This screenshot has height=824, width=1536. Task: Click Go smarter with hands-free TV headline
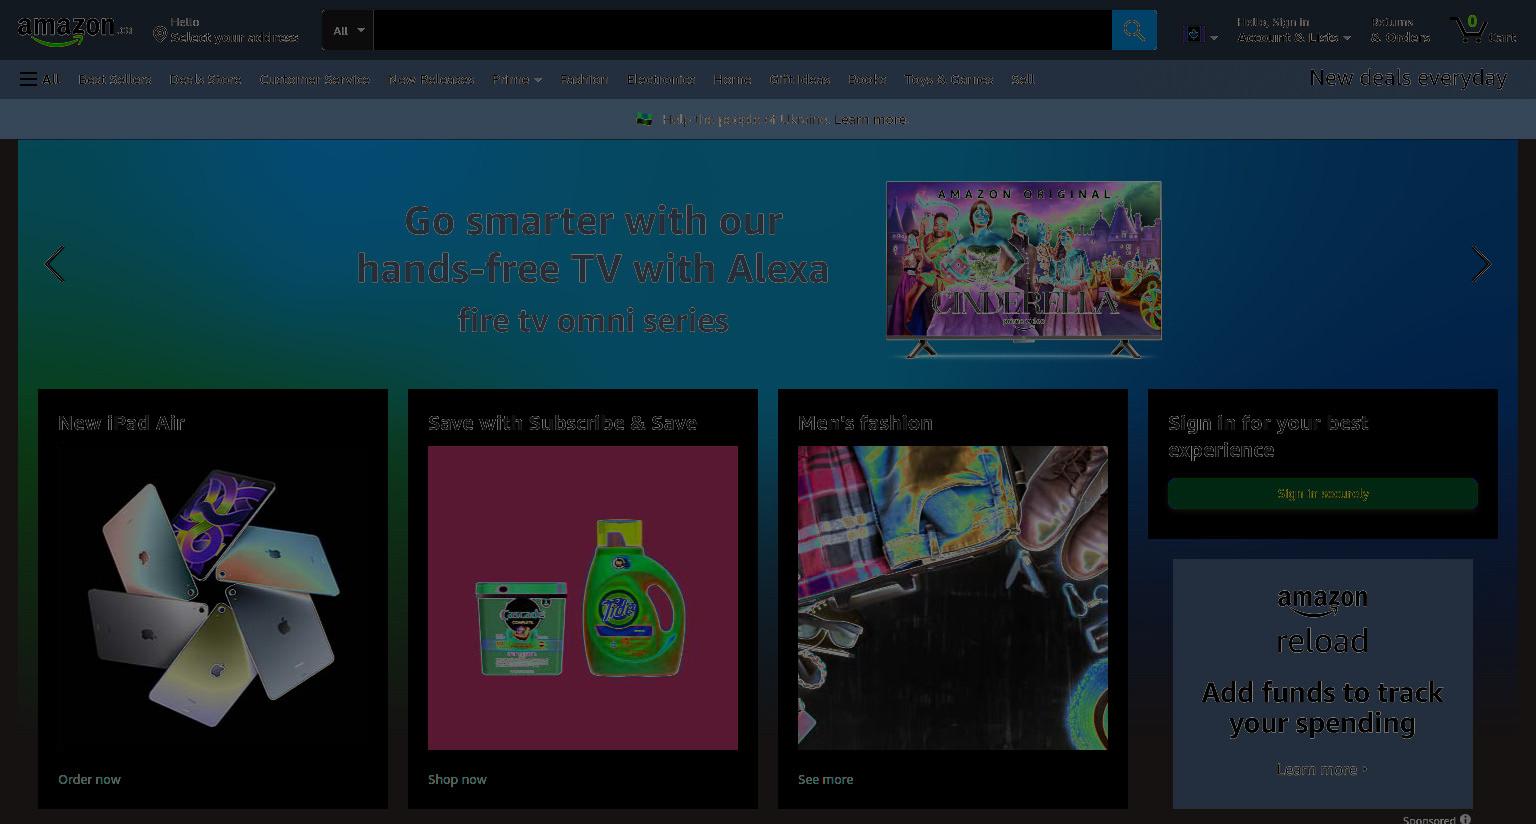point(593,244)
